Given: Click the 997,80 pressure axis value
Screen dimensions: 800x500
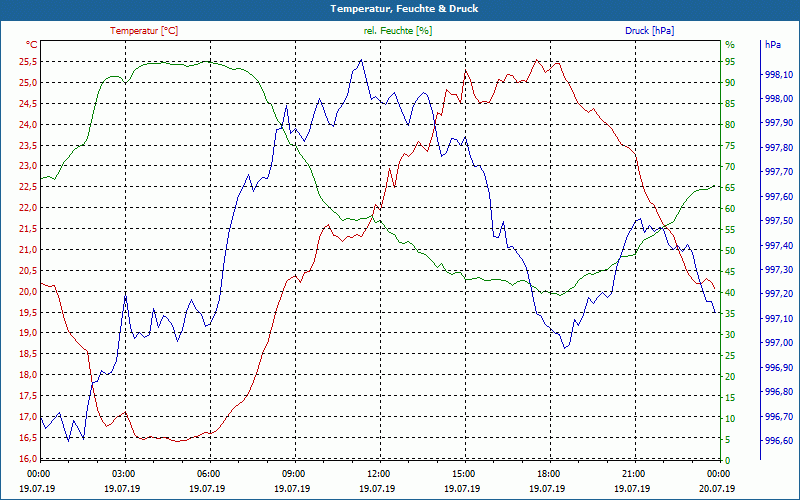Looking at the screenshot, I should click(x=779, y=147).
